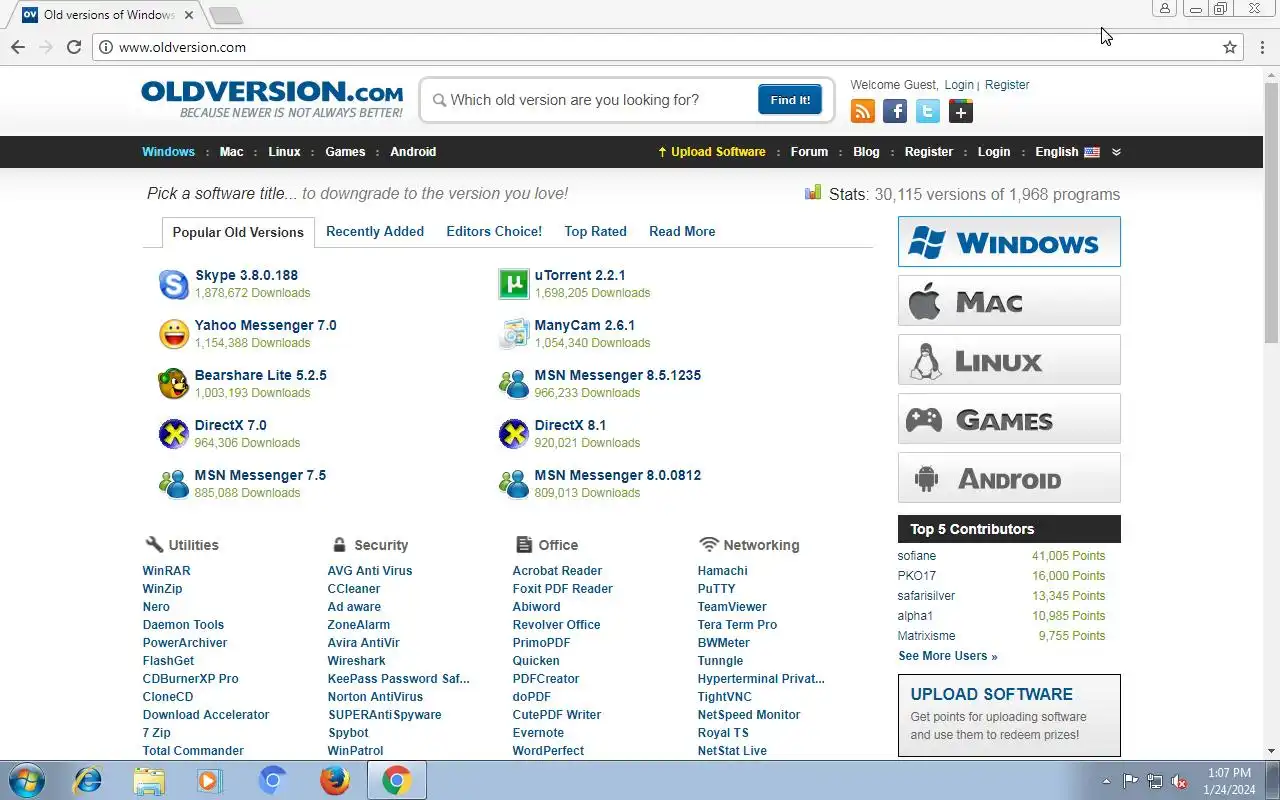Expand the language dropdown chevron
Viewport: 1280px width, 800px height.
(1116, 152)
